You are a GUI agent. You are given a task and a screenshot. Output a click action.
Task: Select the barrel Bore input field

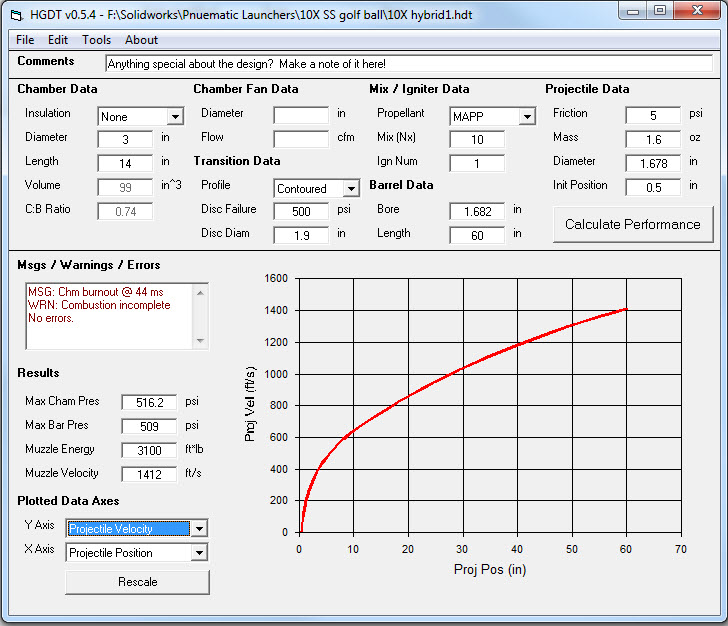476,211
